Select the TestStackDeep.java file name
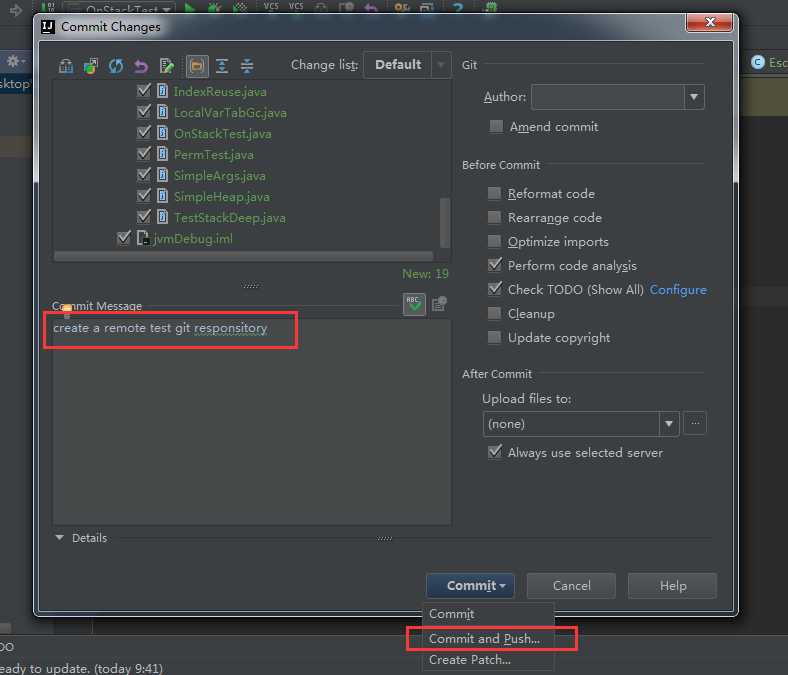Viewport: 788px width, 675px height. pyautogui.click(x=230, y=218)
